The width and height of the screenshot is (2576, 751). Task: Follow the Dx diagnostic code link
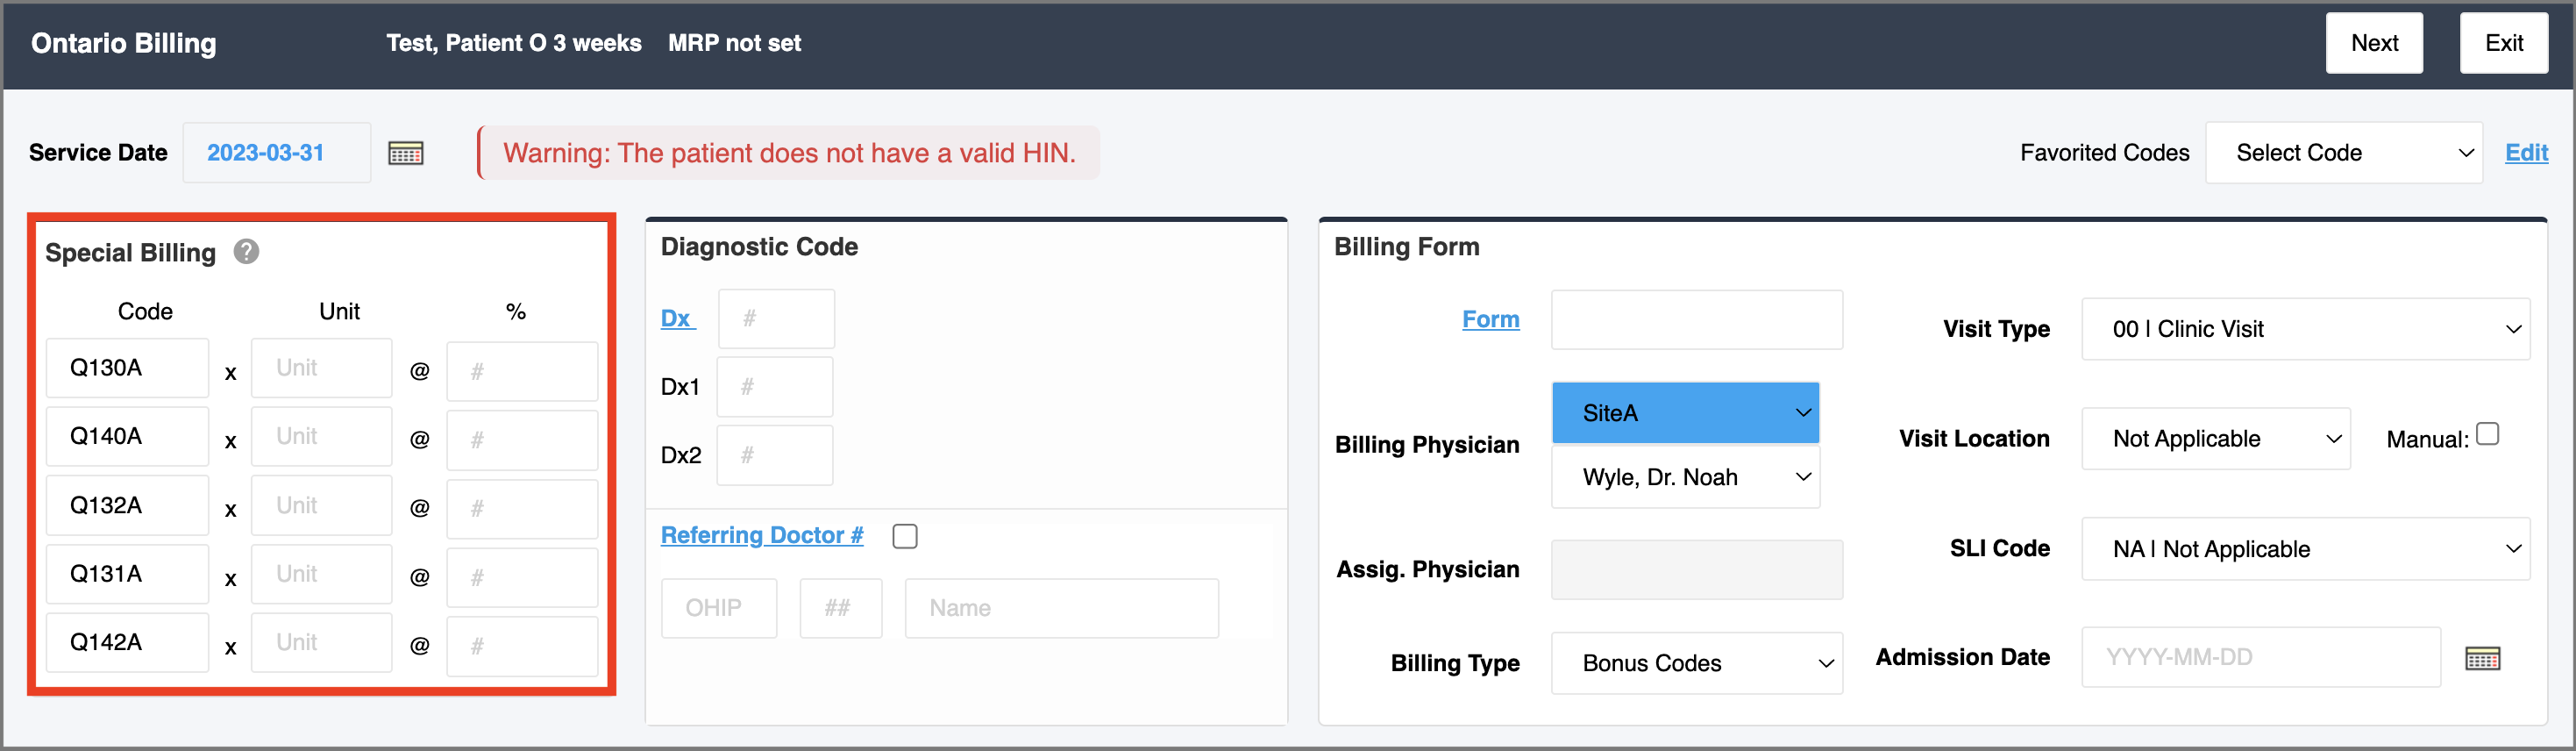677,319
